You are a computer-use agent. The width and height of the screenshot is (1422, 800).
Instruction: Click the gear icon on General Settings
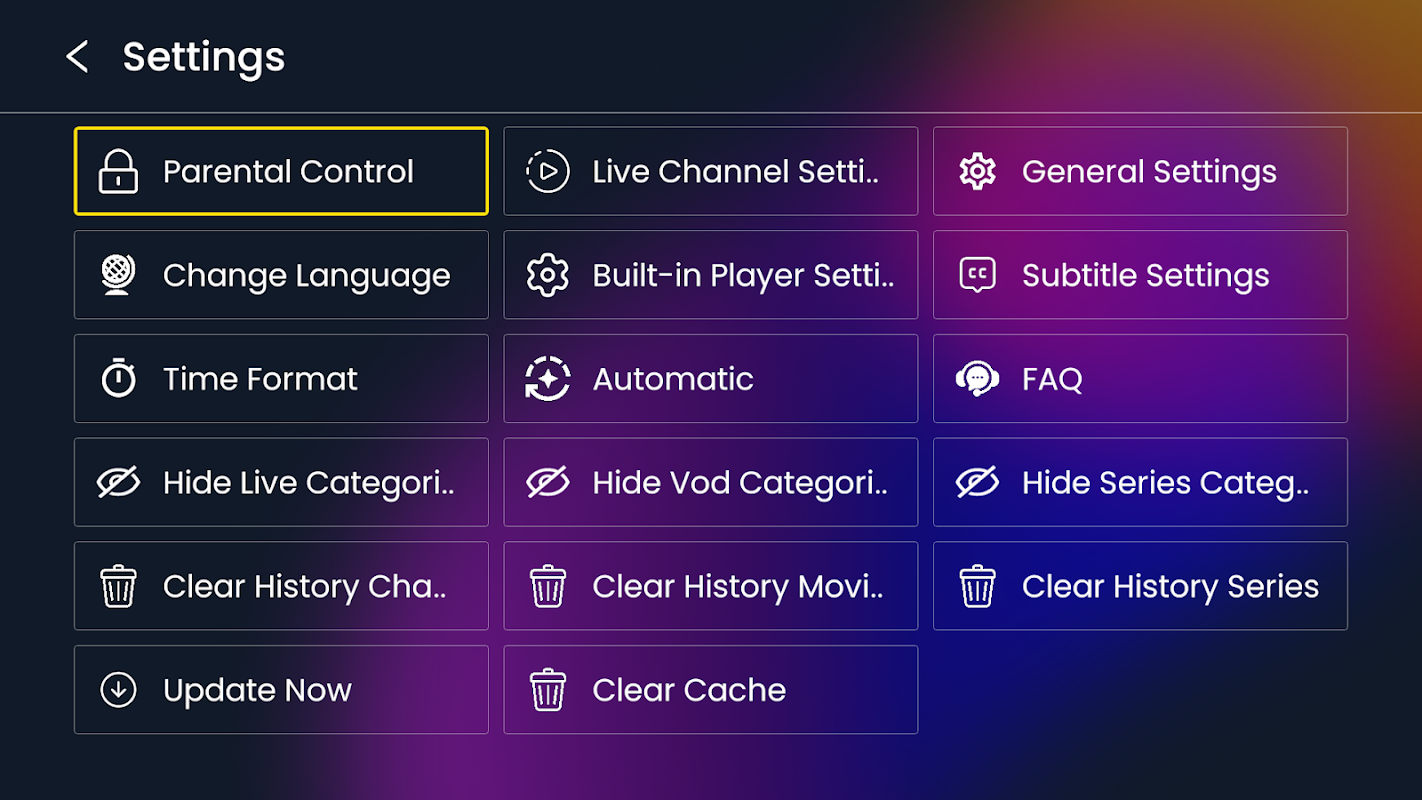click(977, 172)
